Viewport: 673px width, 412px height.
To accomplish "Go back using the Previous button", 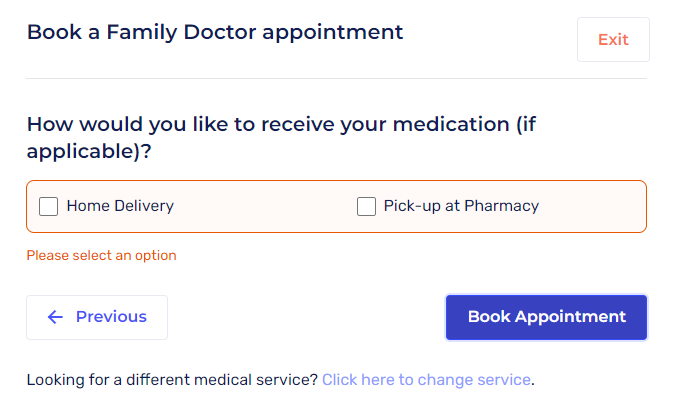I will [x=97, y=317].
